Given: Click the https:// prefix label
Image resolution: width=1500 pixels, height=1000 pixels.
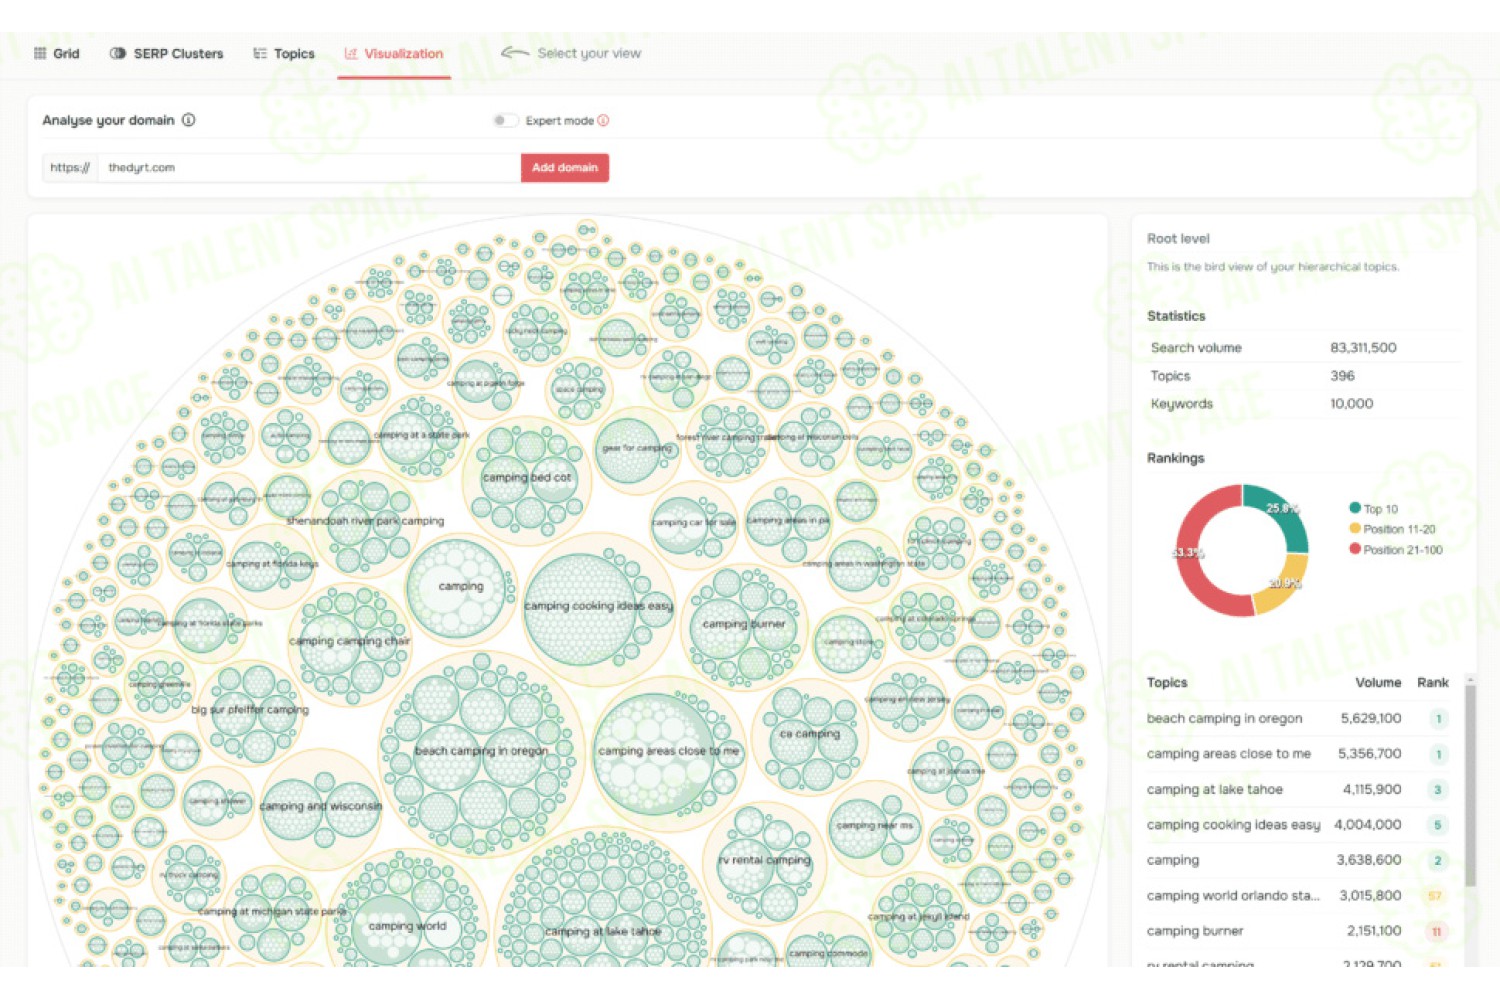Looking at the screenshot, I should 70,168.
